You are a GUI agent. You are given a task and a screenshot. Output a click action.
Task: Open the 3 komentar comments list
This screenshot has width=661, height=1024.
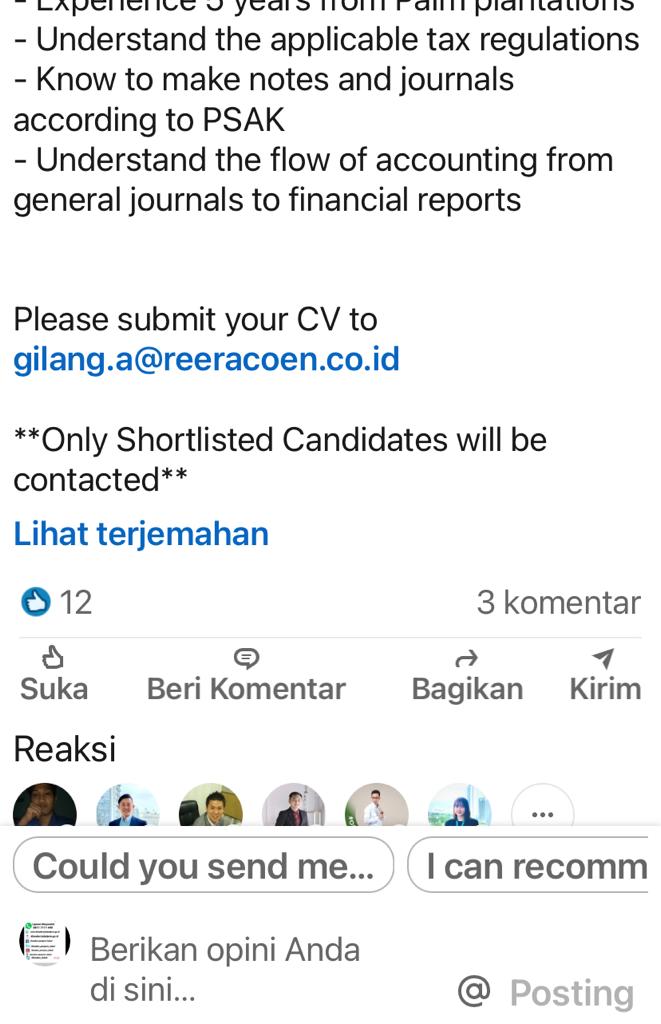click(558, 602)
